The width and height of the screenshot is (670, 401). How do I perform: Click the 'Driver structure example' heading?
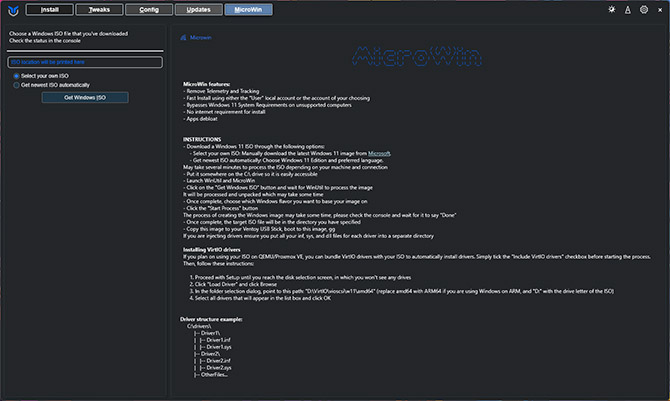tap(219, 319)
